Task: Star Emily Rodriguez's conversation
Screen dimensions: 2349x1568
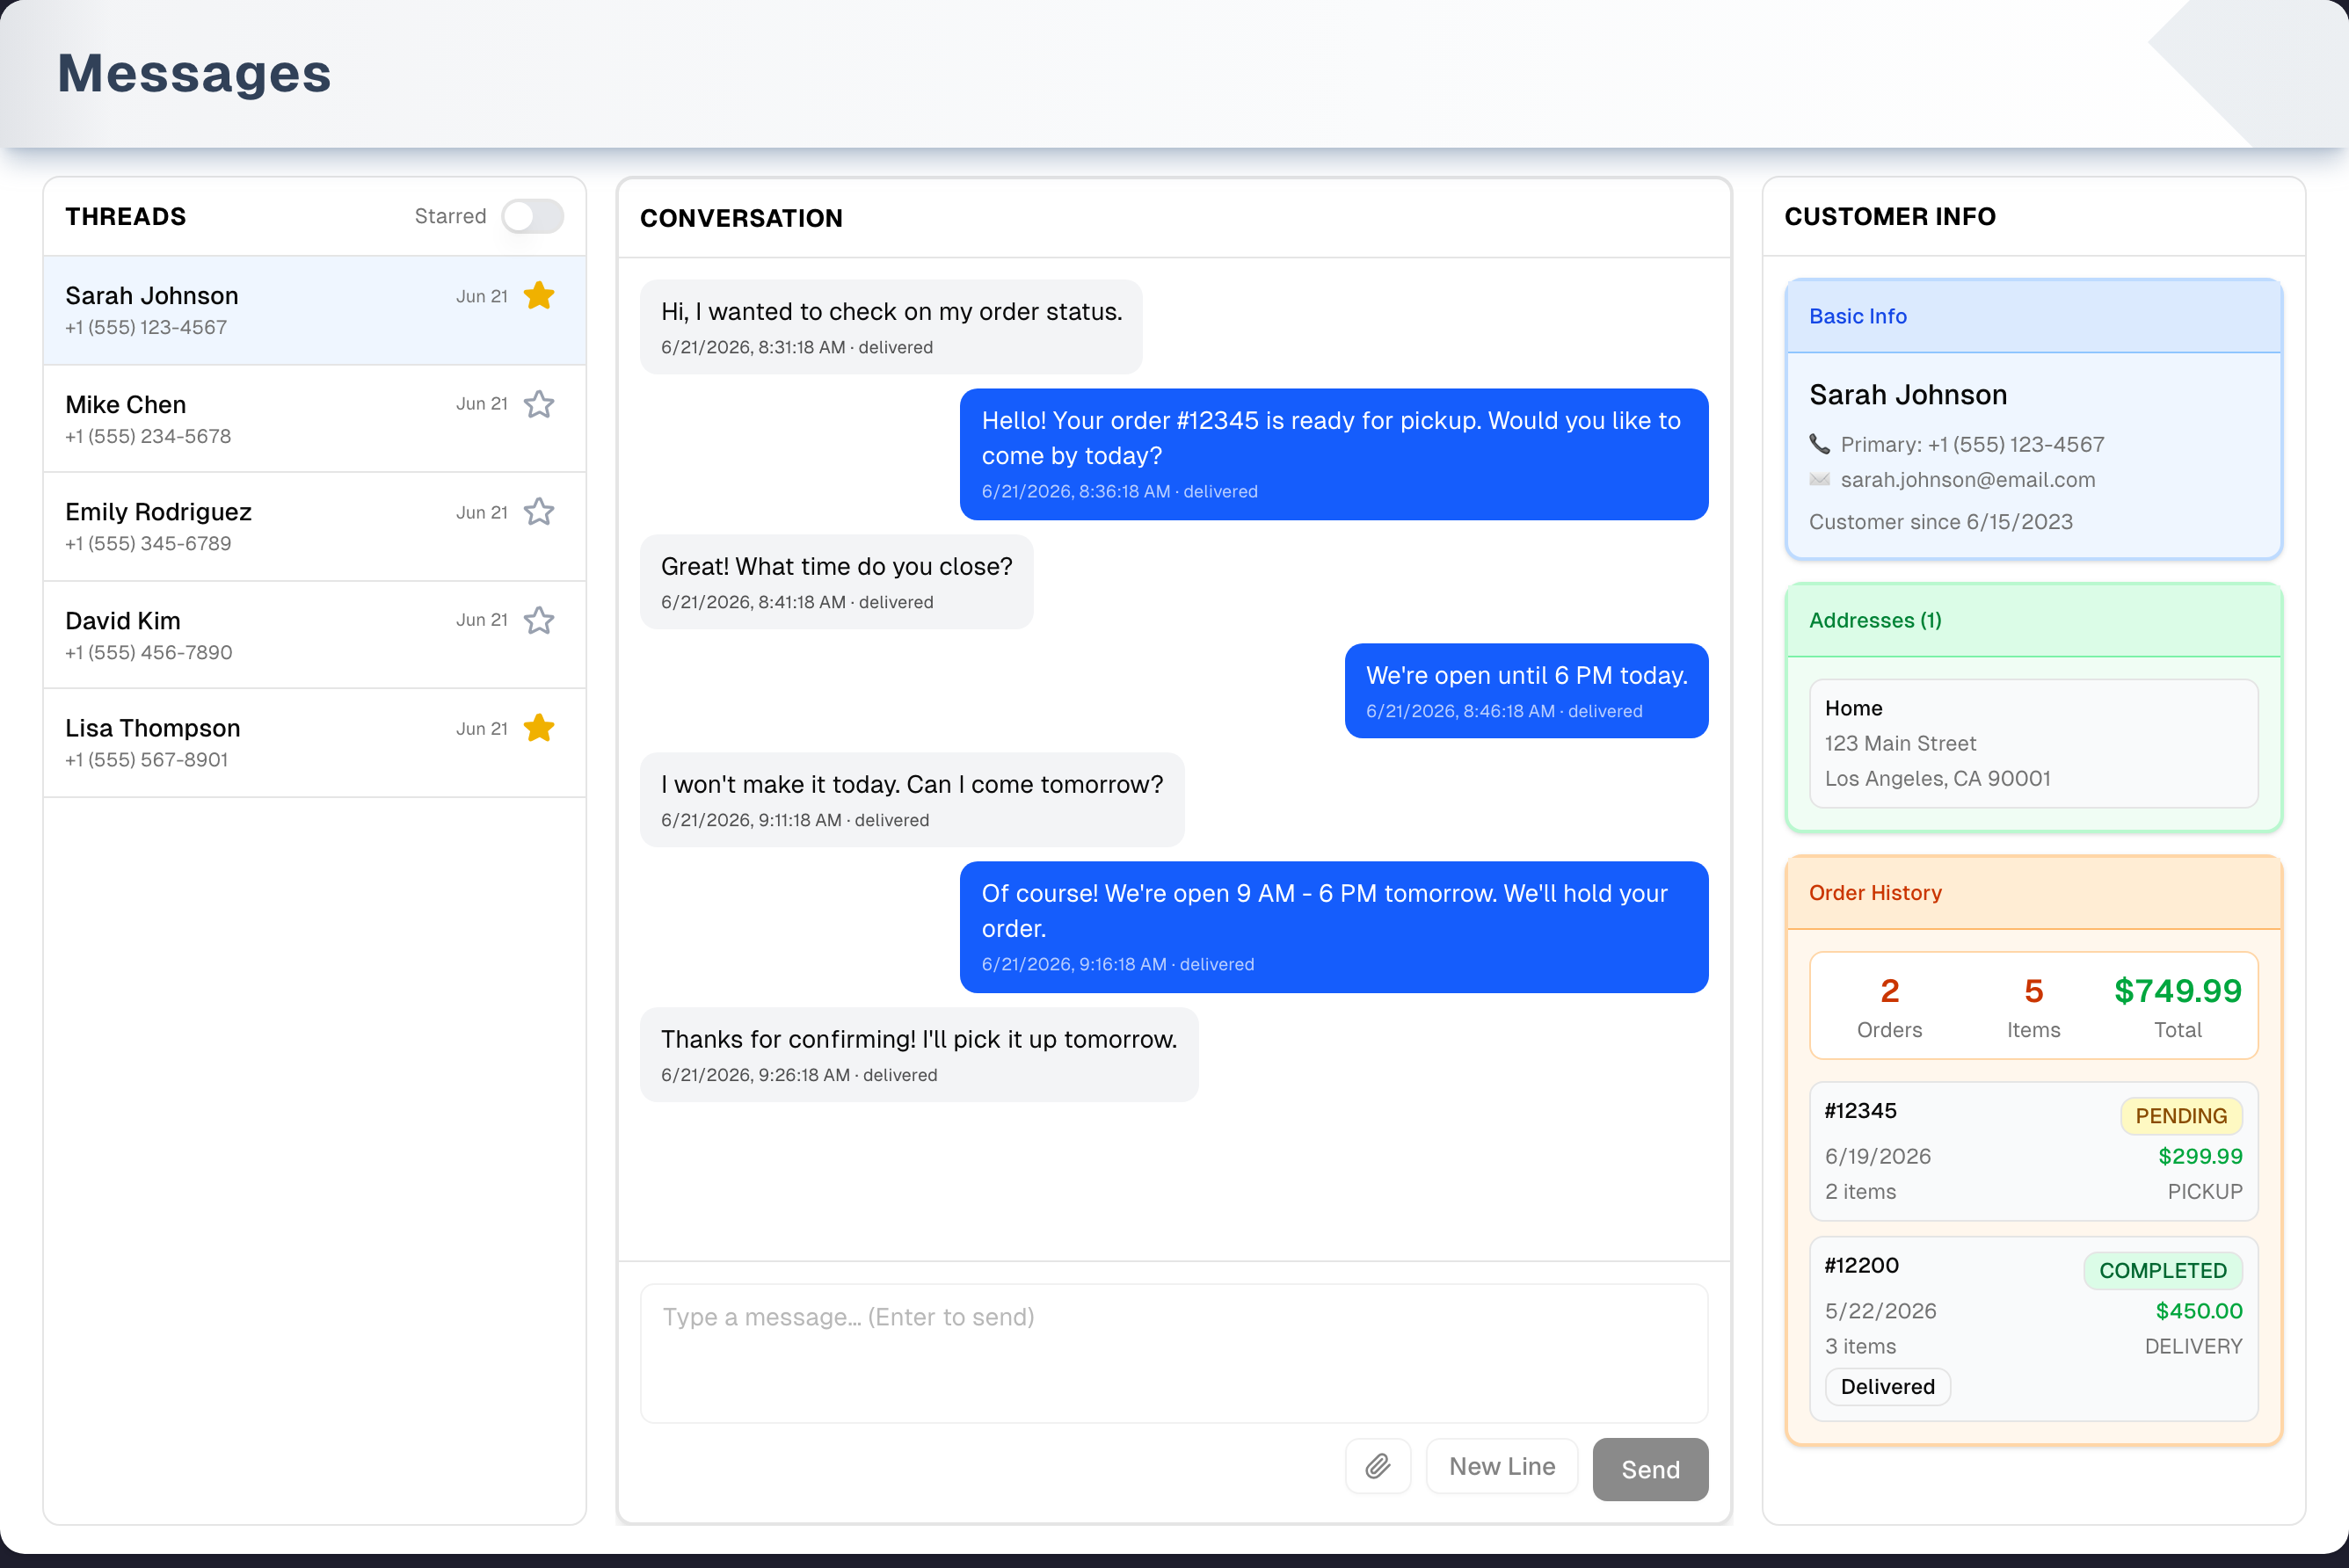Action: 539,512
